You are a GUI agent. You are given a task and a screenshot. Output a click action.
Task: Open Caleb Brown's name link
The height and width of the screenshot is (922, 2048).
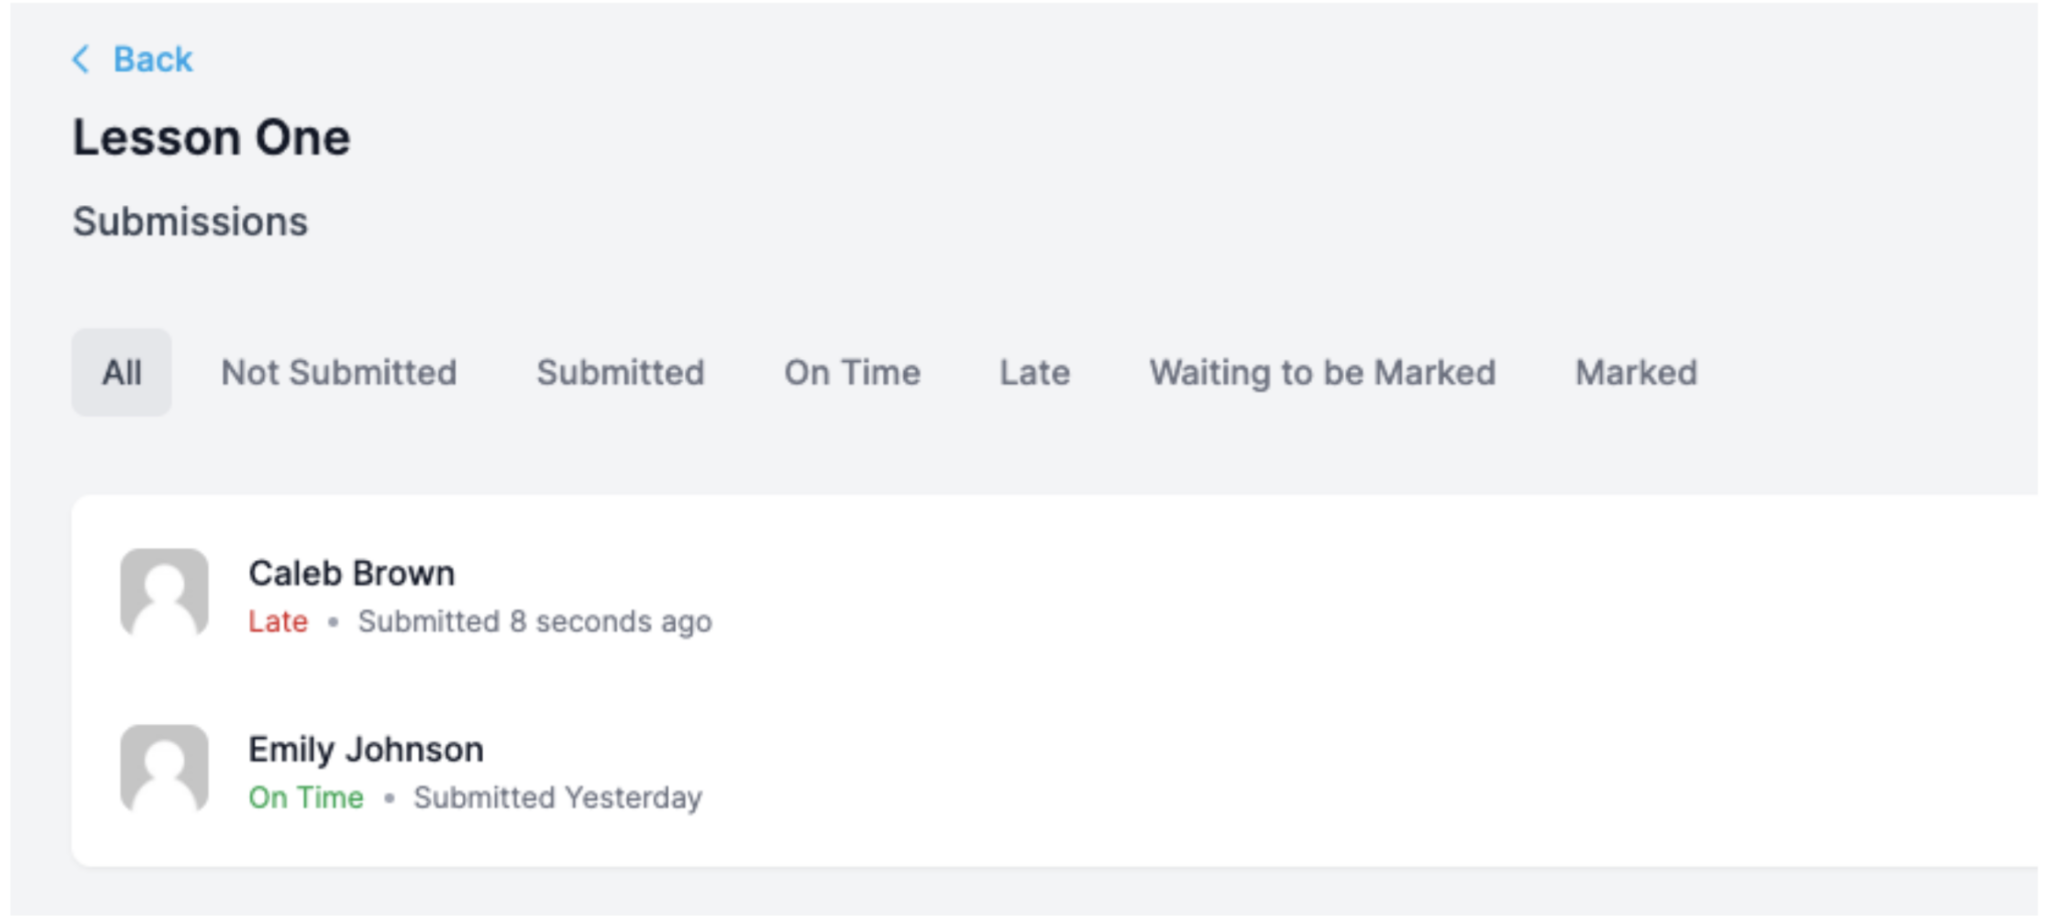351,573
